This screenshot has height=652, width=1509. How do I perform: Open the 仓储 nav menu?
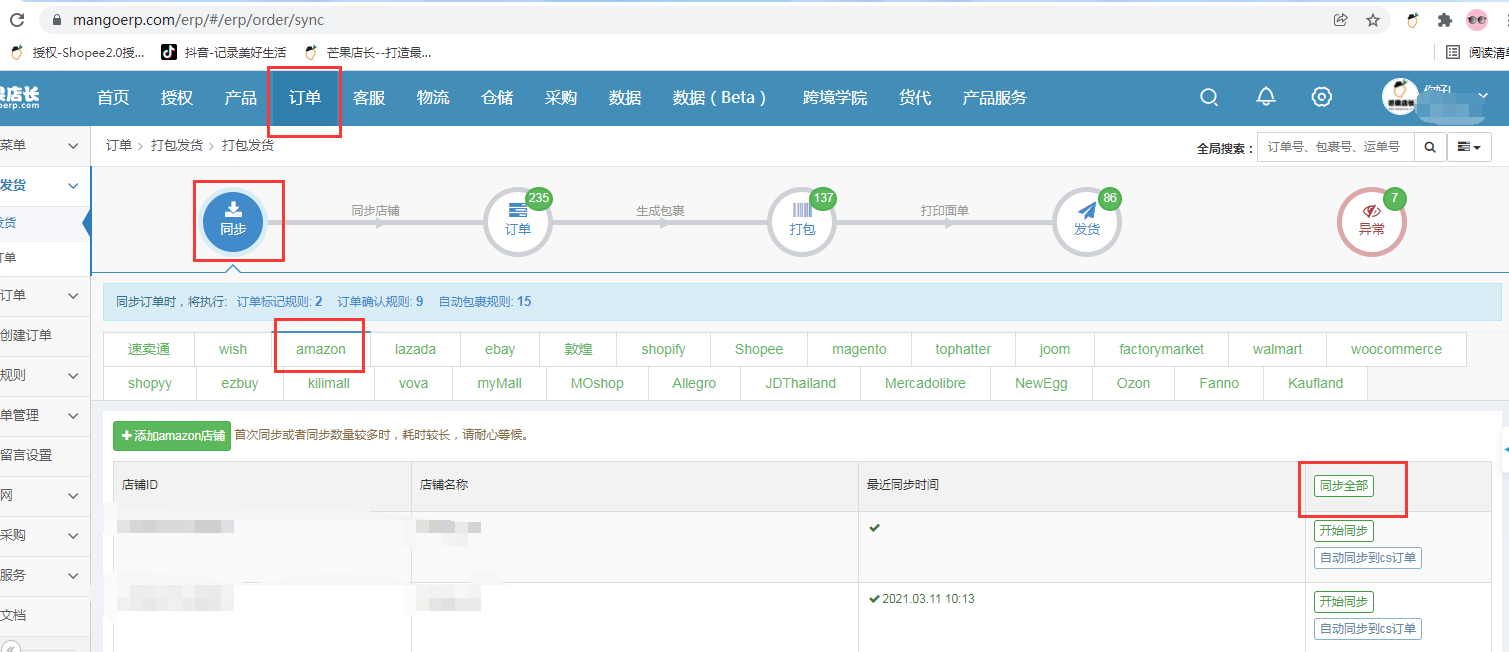pos(497,97)
